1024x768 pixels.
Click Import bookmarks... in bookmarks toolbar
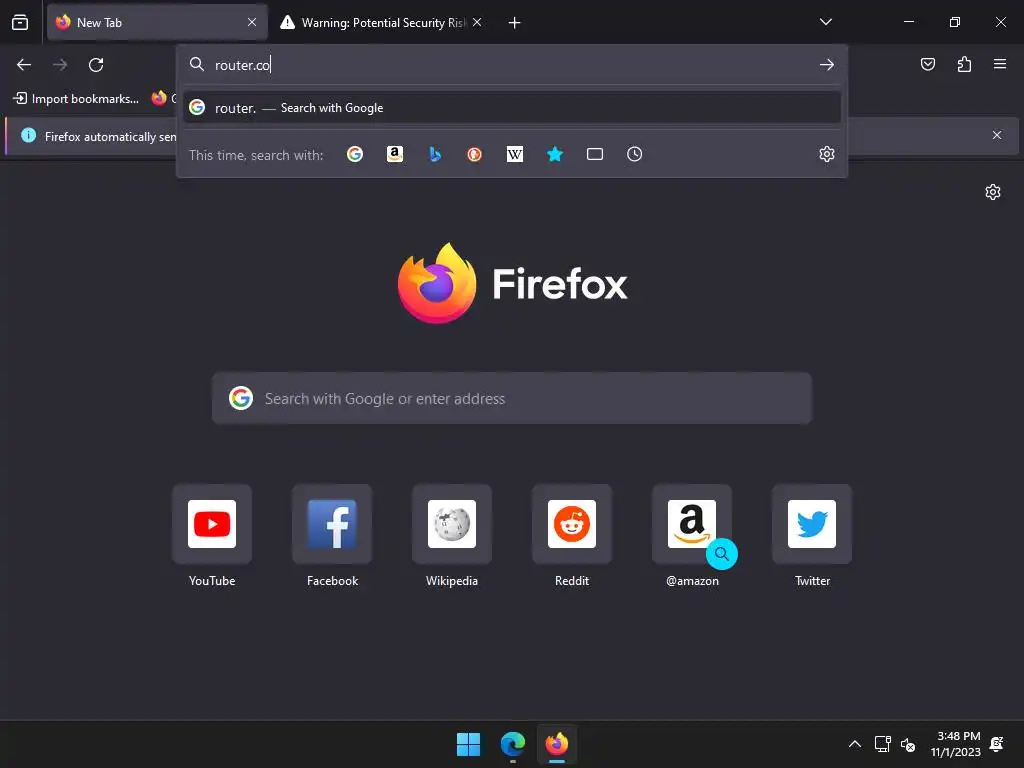76,99
